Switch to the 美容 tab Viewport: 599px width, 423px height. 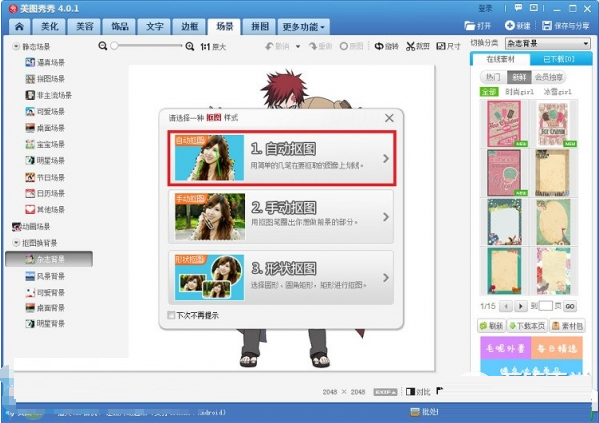point(84,26)
